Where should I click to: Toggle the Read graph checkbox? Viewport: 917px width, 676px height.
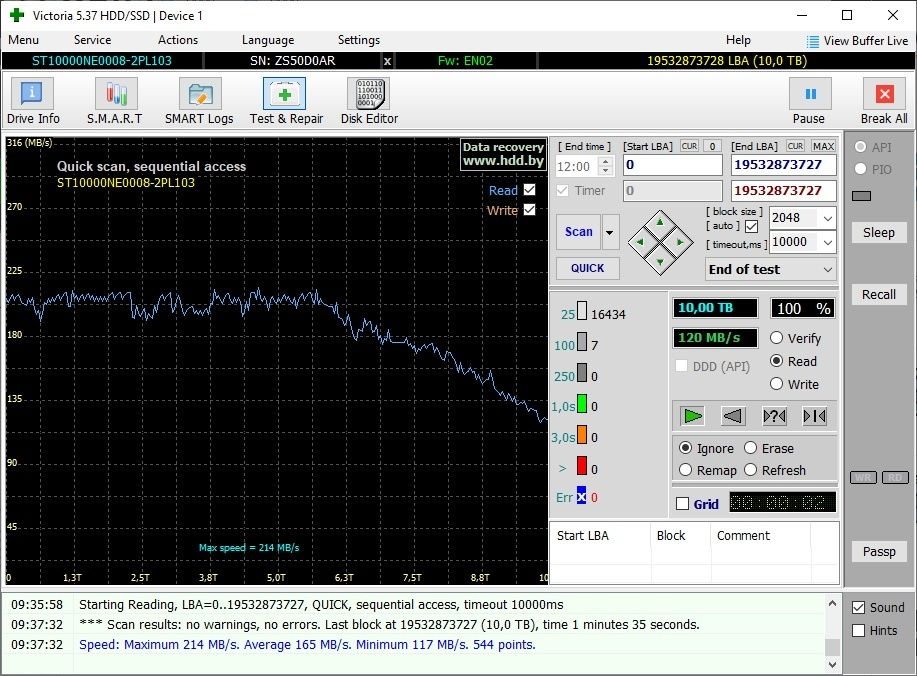coord(530,189)
